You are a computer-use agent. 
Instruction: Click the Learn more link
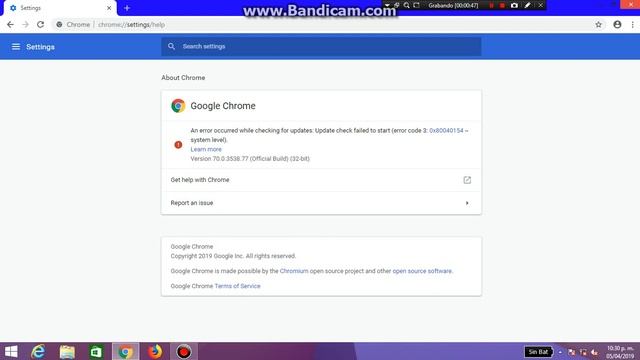tap(206, 149)
